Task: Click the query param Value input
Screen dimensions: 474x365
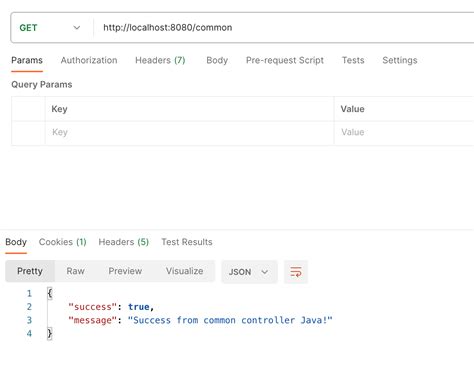Action: pyautogui.click(x=404, y=133)
